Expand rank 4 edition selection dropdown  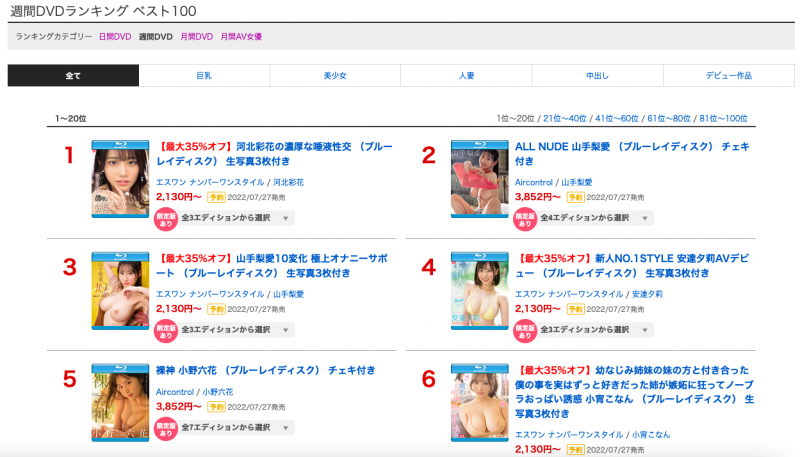(596, 329)
